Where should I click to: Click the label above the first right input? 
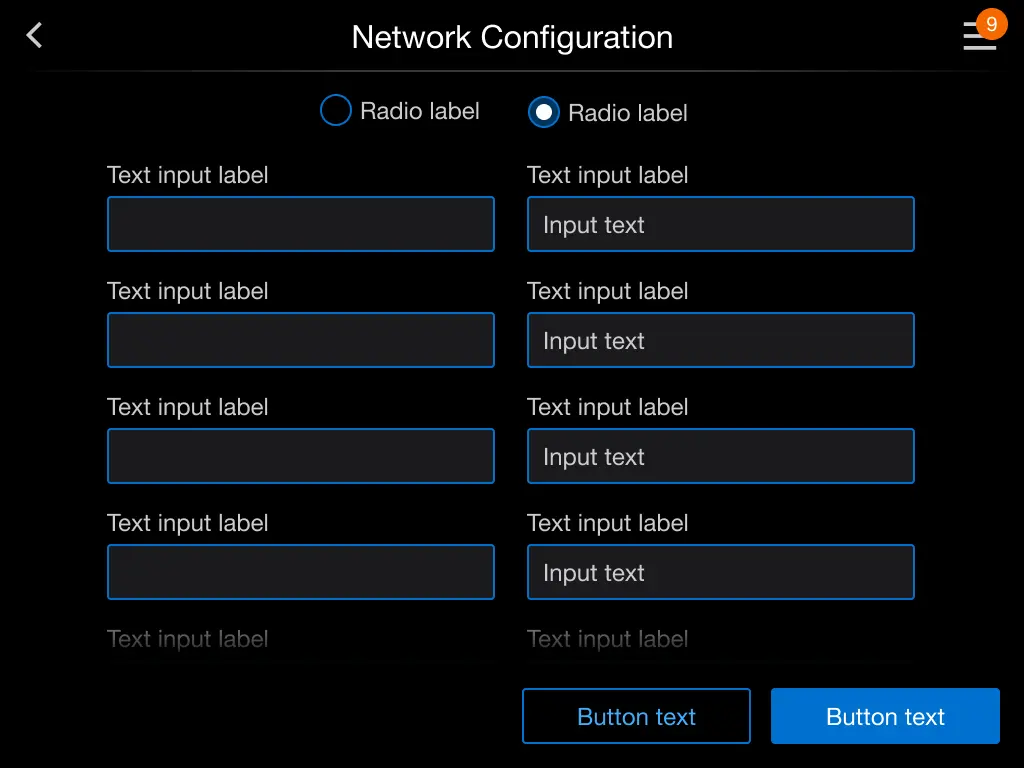tap(607, 175)
